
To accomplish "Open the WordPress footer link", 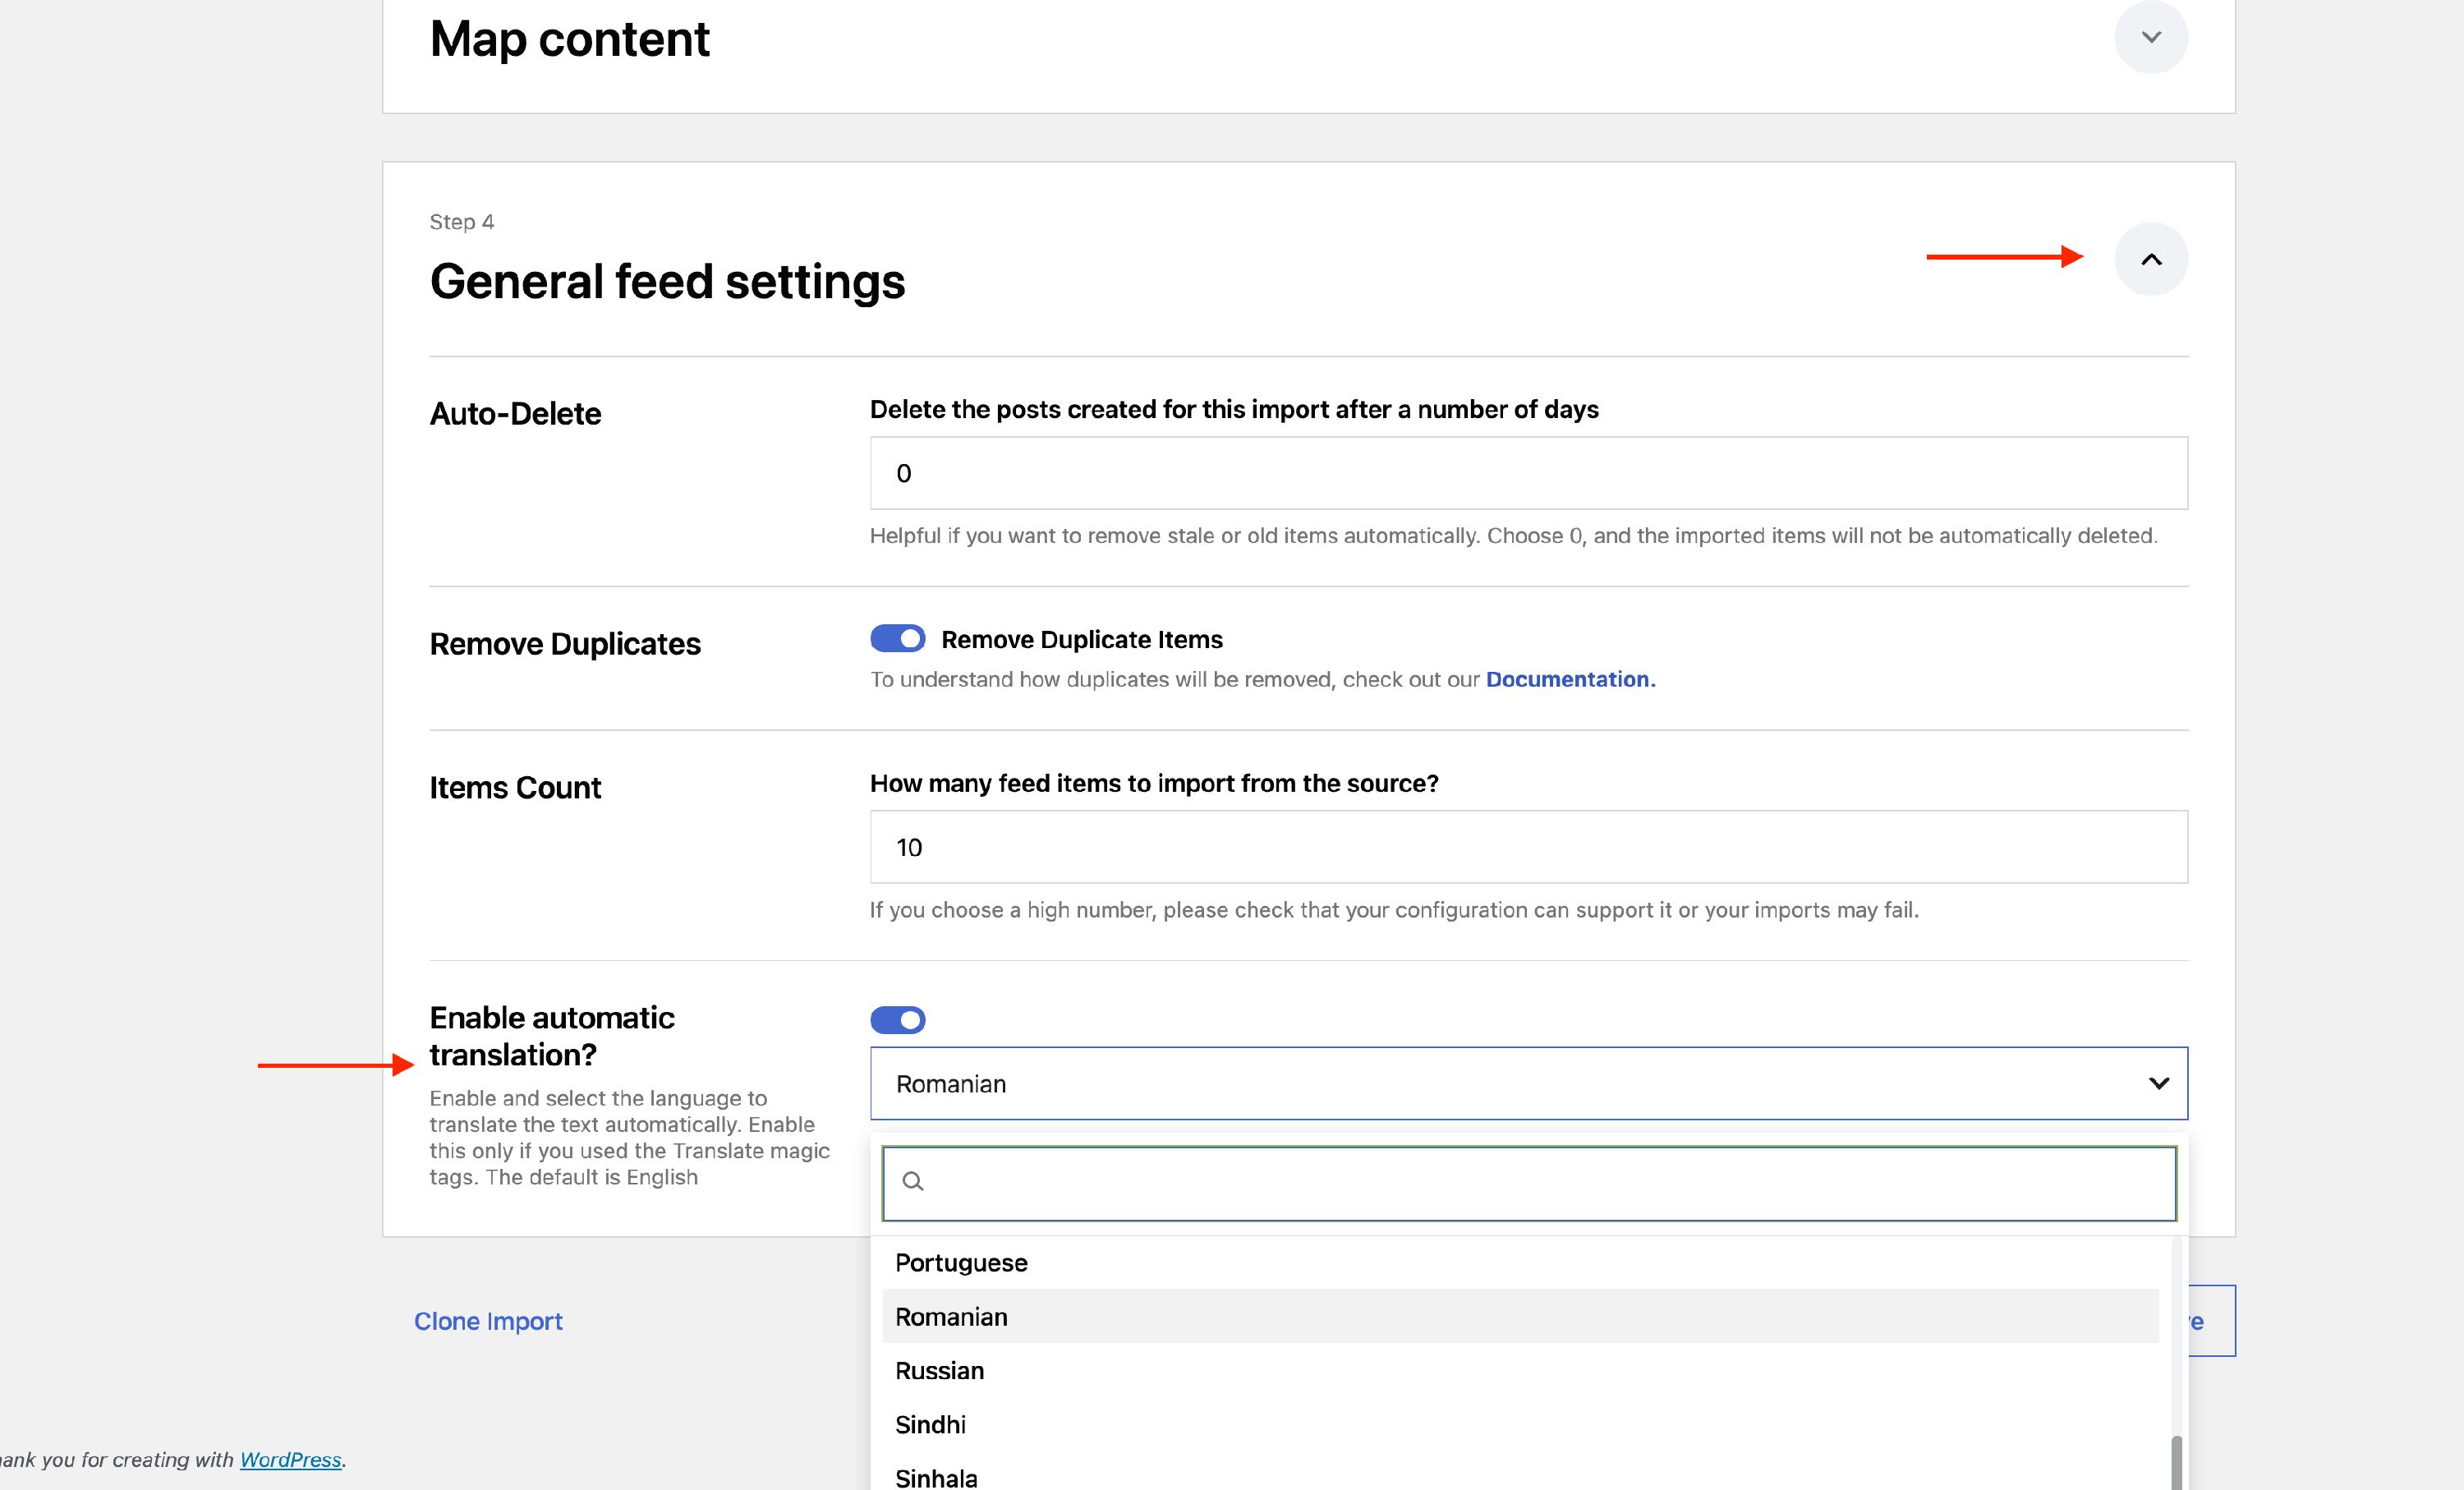I will 290,1459.
